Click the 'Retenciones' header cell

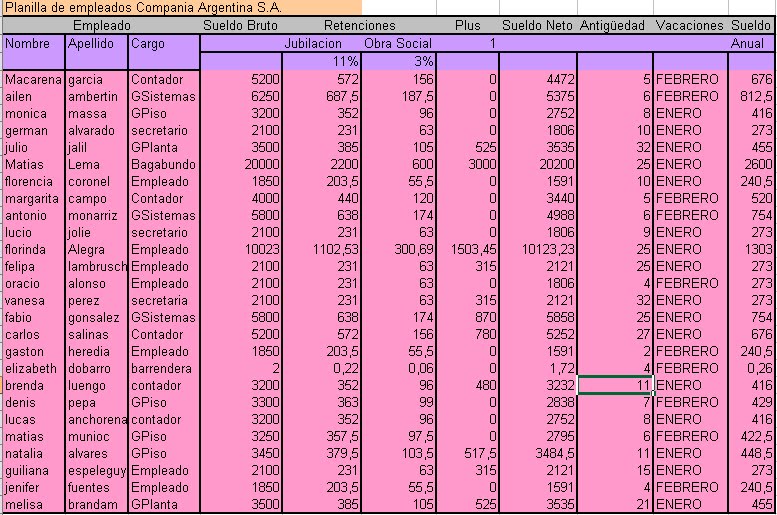[359, 25]
